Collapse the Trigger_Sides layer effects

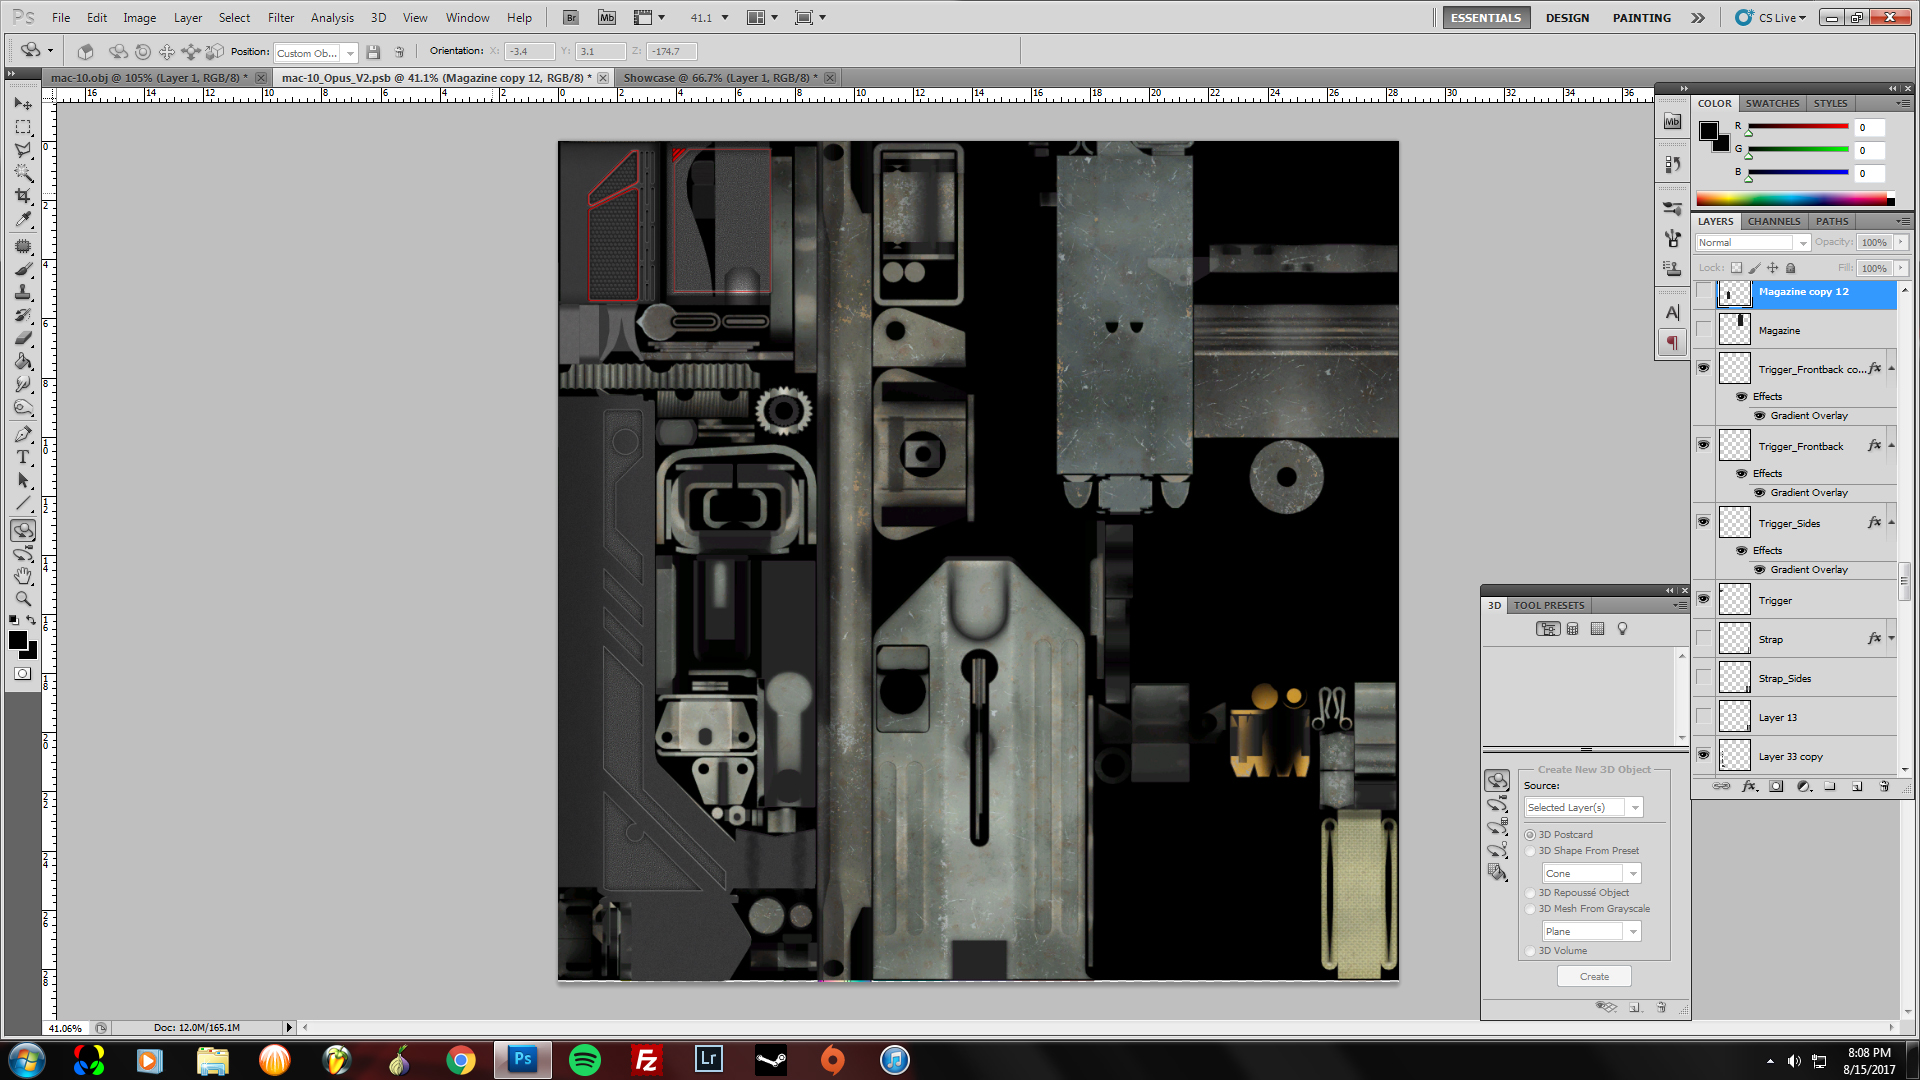[1891, 522]
